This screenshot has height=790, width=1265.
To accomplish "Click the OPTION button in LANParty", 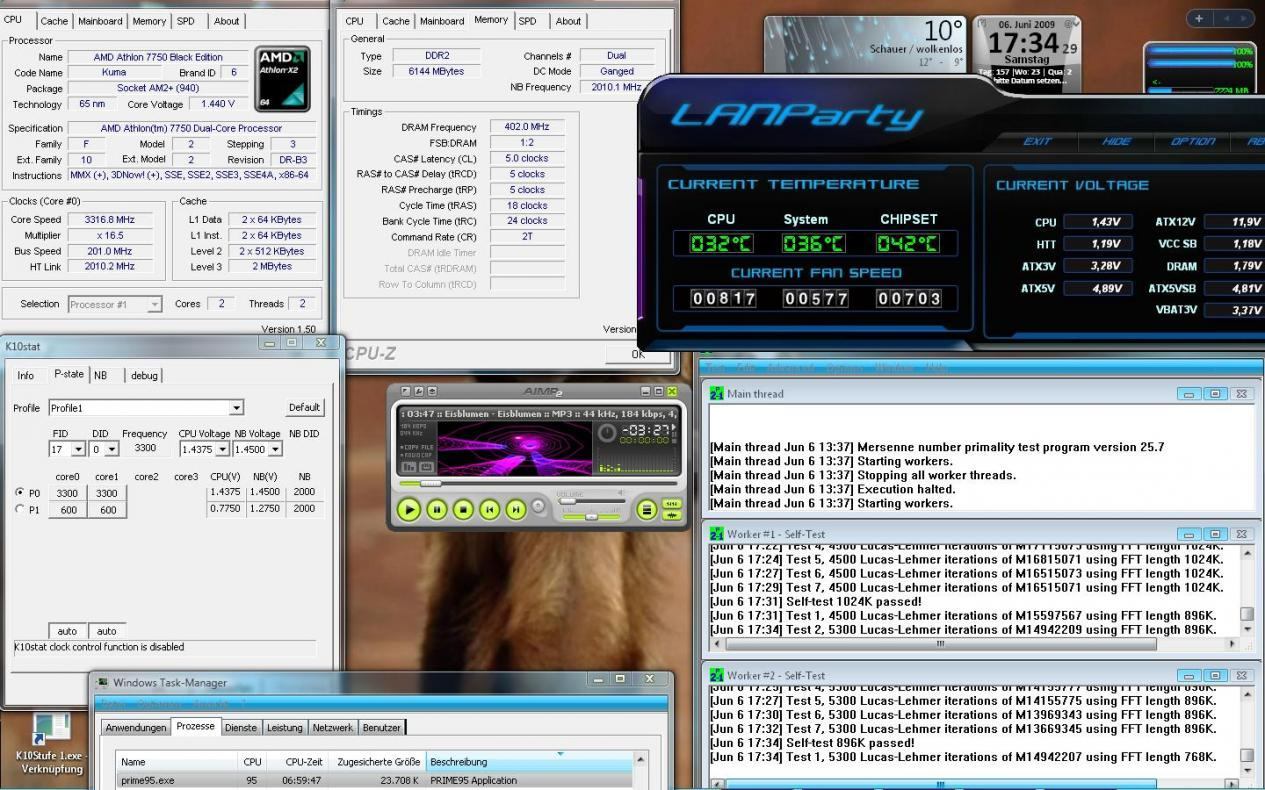I will pyautogui.click(x=1192, y=141).
